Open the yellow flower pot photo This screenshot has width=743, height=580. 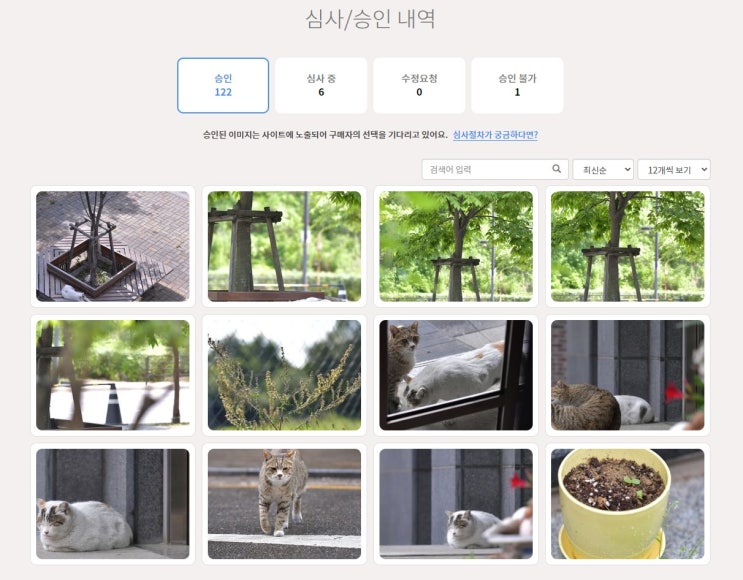click(627, 504)
